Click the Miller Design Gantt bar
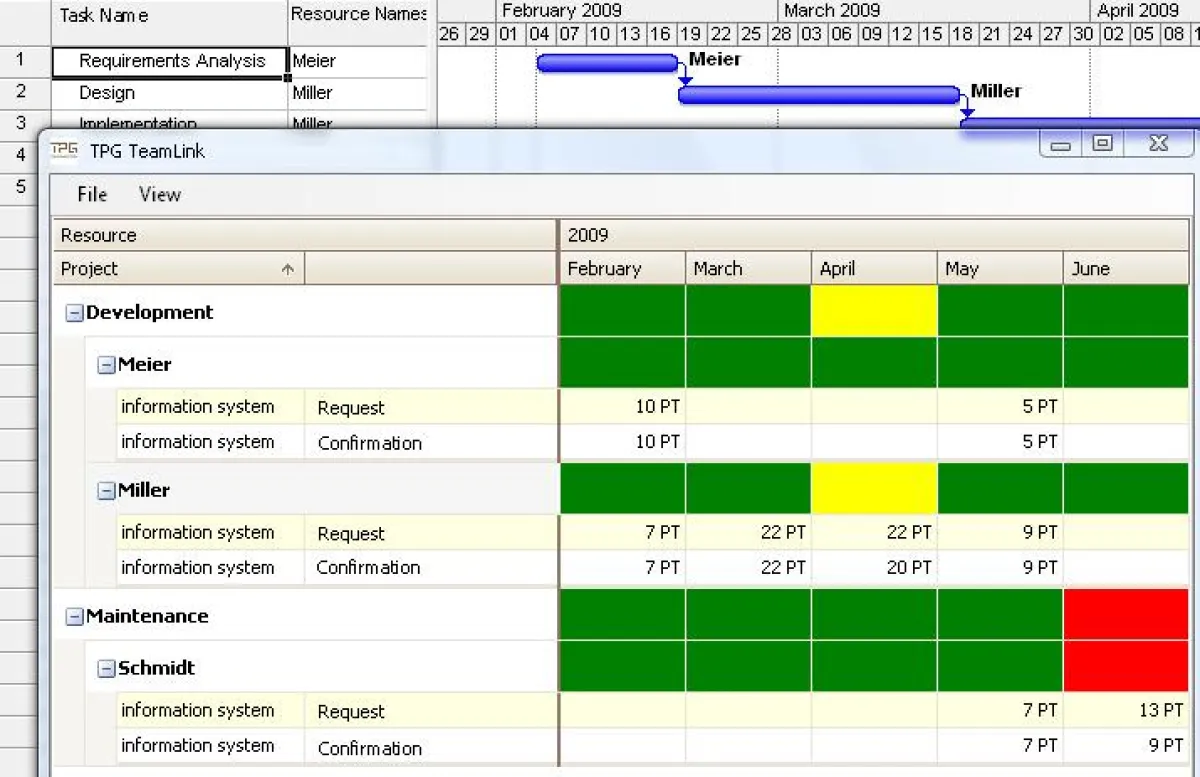This screenshot has width=1200, height=777. pyautogui.click(x=818, y=96)
